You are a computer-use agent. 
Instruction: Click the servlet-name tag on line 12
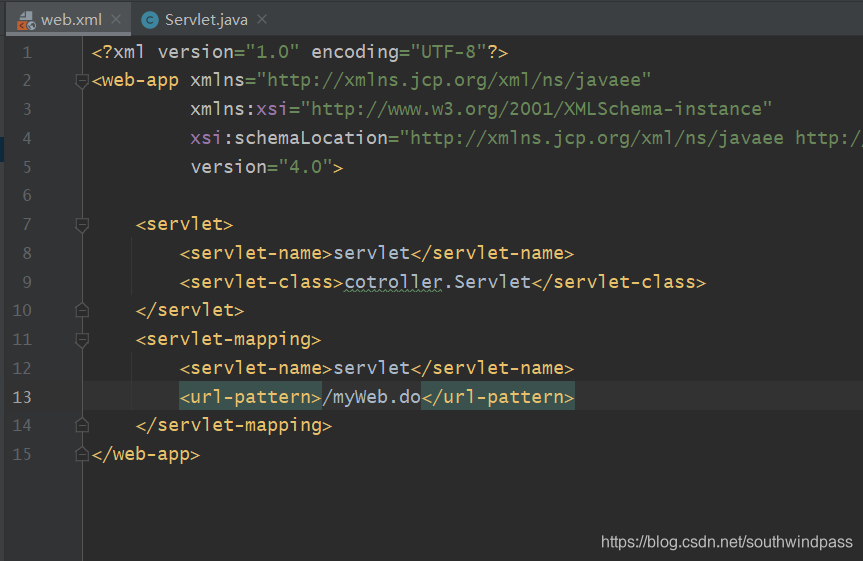[x=256, y=368]
